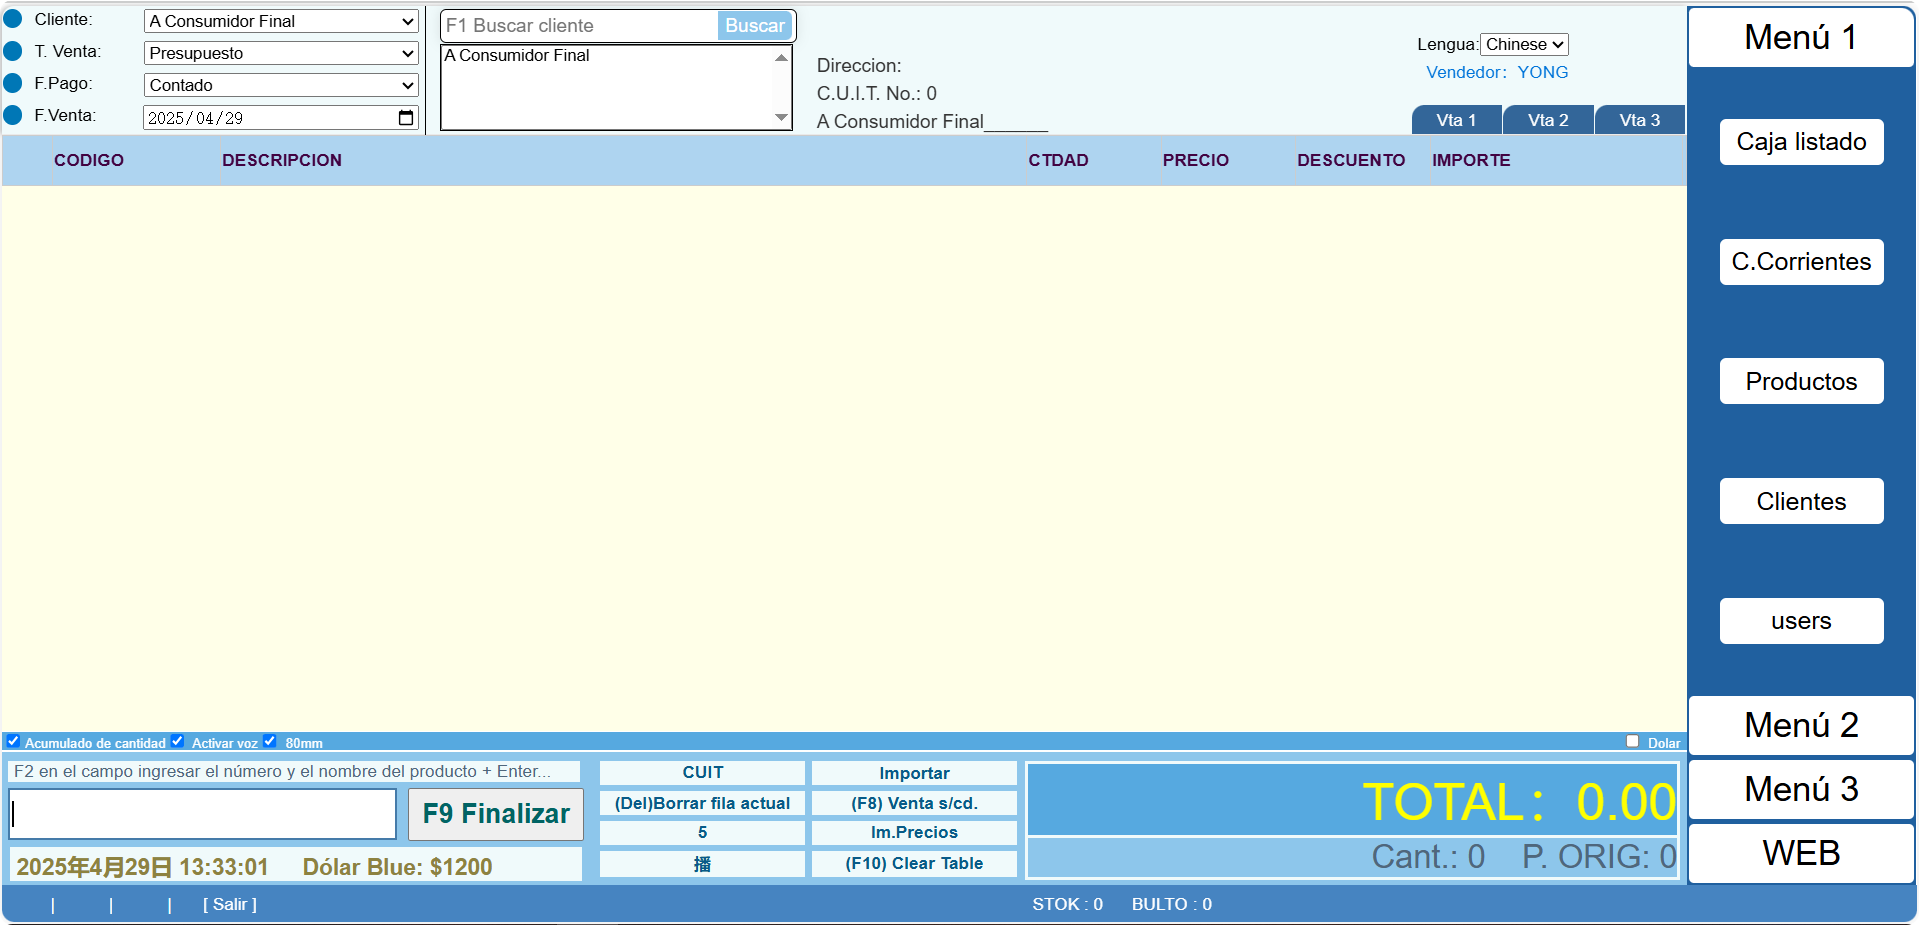This screenshot has width=1919, height=925.
Task: Uncheck Acumulado de cantidad
Action: click(x=13, y=741)
